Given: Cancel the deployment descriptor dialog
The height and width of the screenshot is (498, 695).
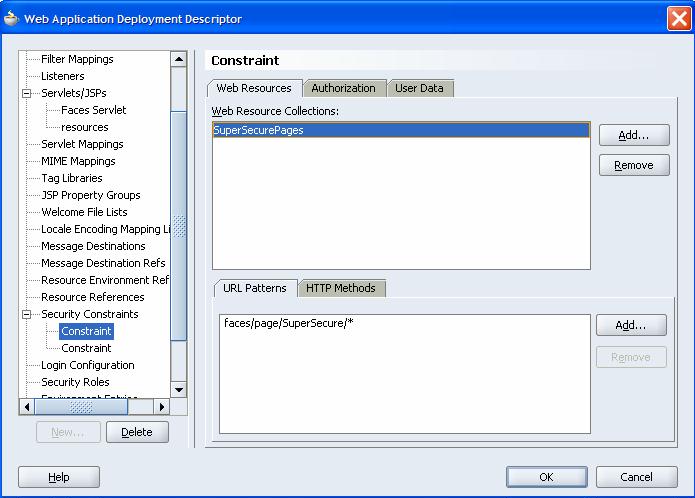Looking at the screenshot, I should pos(636,477).
